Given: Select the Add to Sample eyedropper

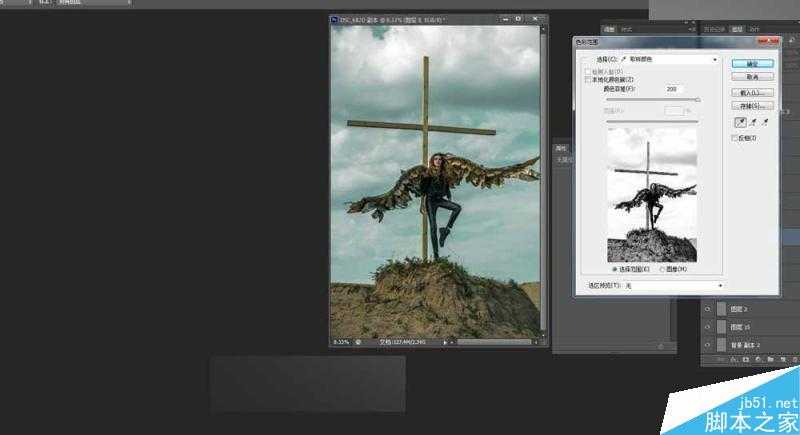Looking at the screenshot, I should (753, 121).
